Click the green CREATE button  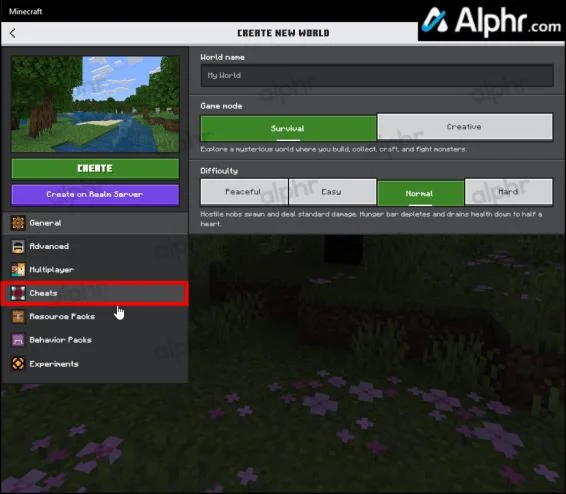pos(95,169)
